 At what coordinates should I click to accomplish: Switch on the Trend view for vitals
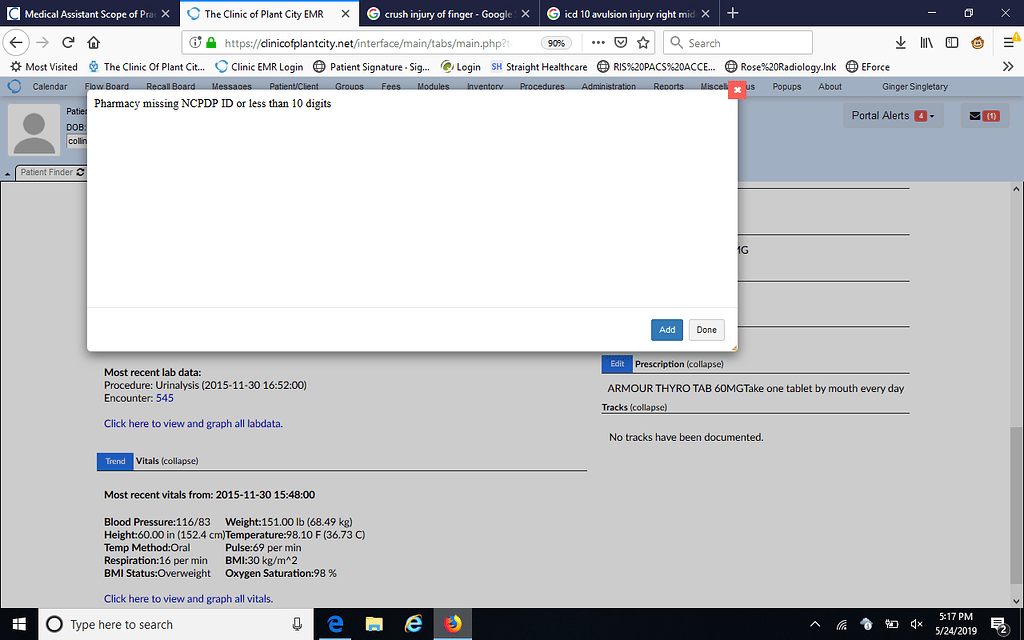114,461
